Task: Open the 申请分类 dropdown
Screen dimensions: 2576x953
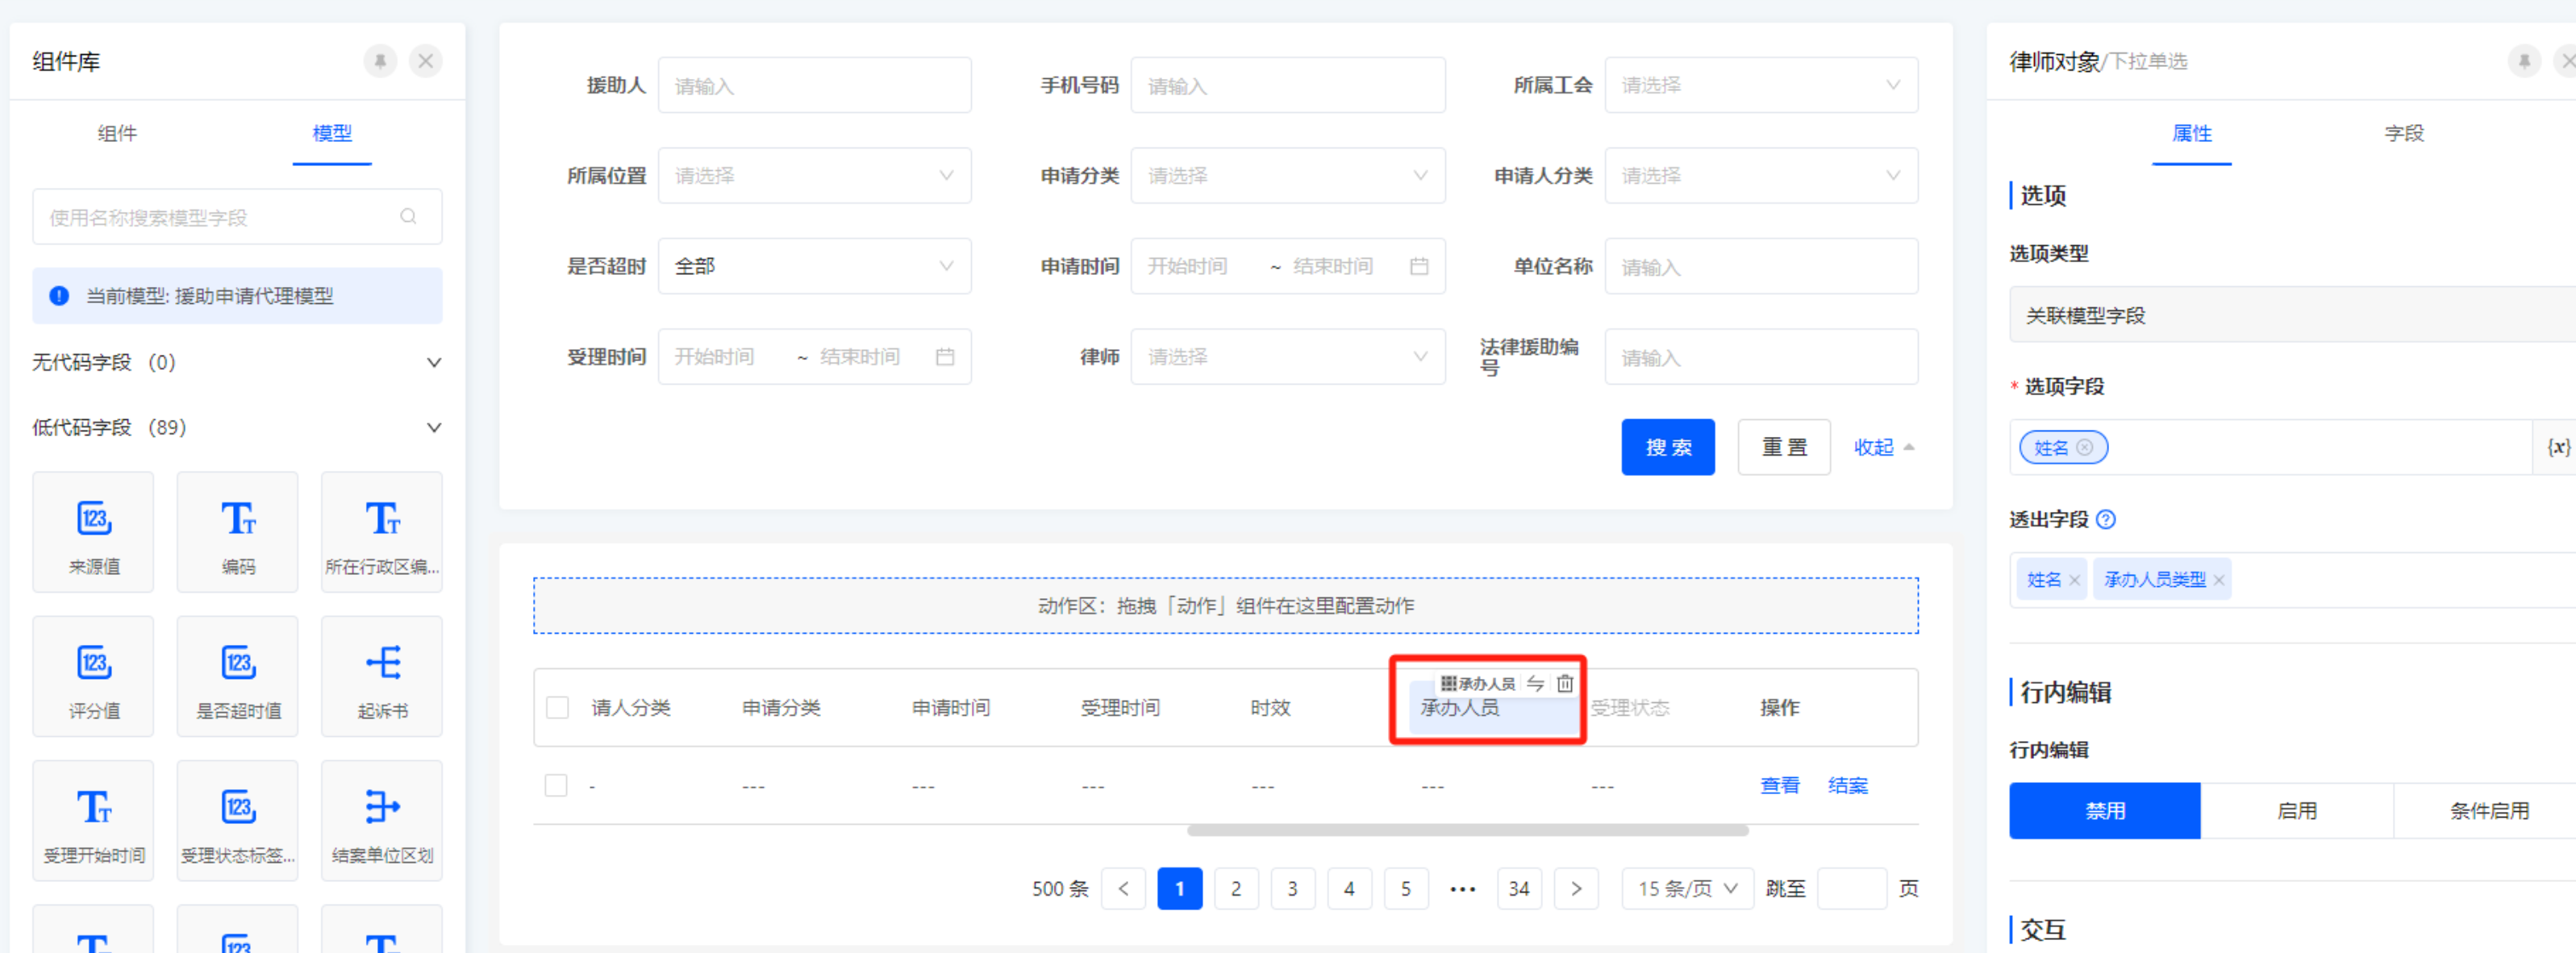Action: point(1287,176)
